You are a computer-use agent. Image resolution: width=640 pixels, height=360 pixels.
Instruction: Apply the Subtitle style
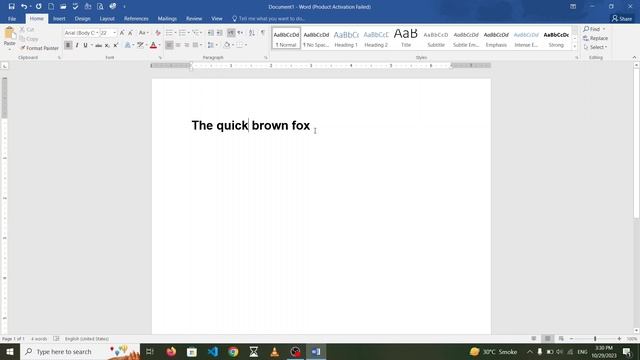(x=436, y=38)
